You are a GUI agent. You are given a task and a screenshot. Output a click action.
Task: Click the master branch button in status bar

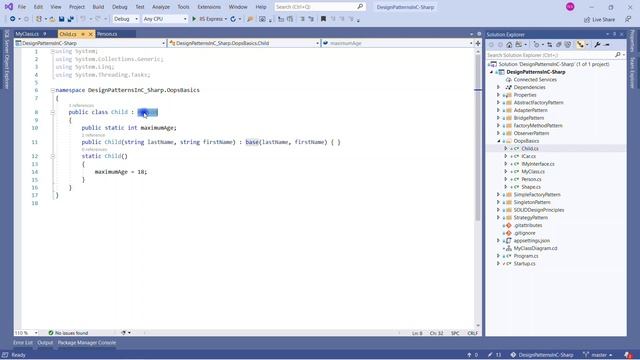tap(598, 355)
